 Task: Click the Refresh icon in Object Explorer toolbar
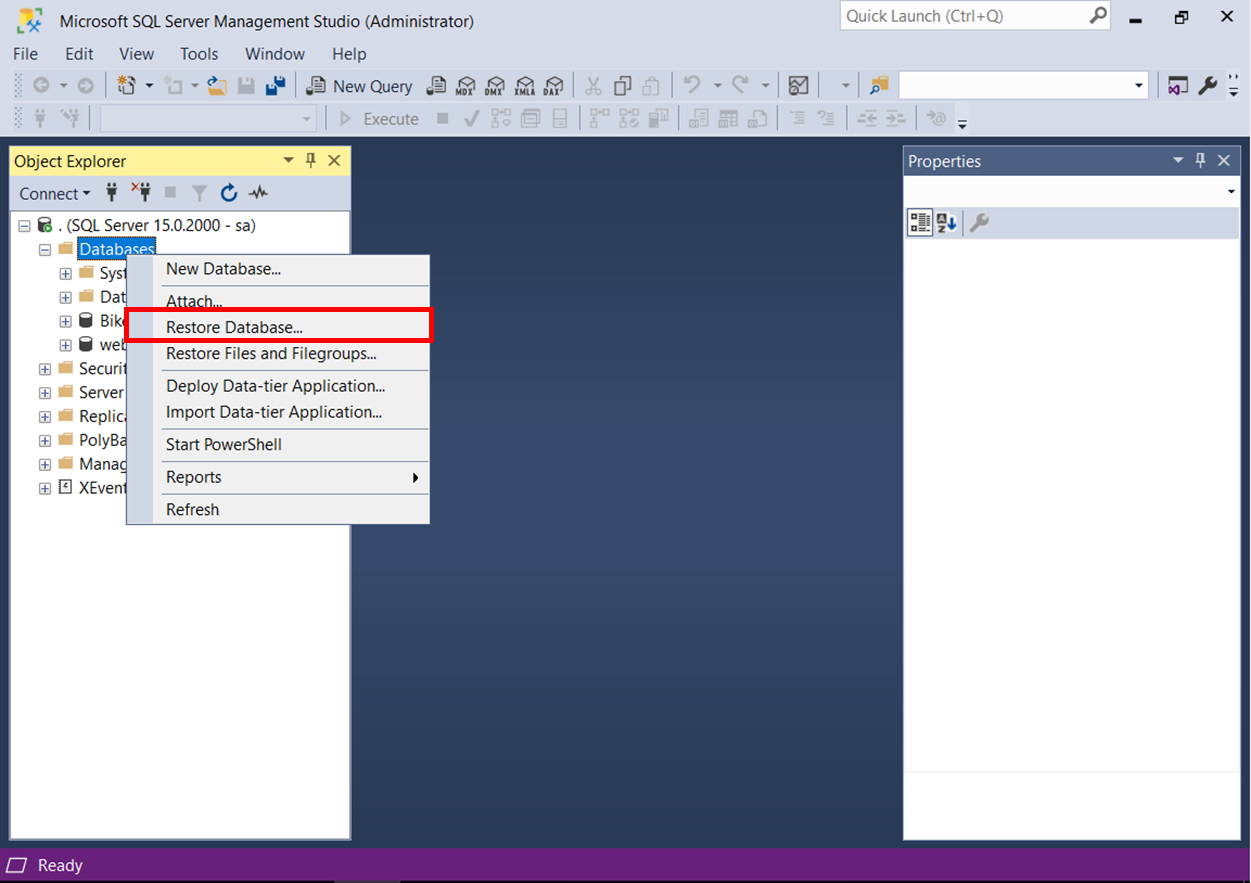[229, 193]
